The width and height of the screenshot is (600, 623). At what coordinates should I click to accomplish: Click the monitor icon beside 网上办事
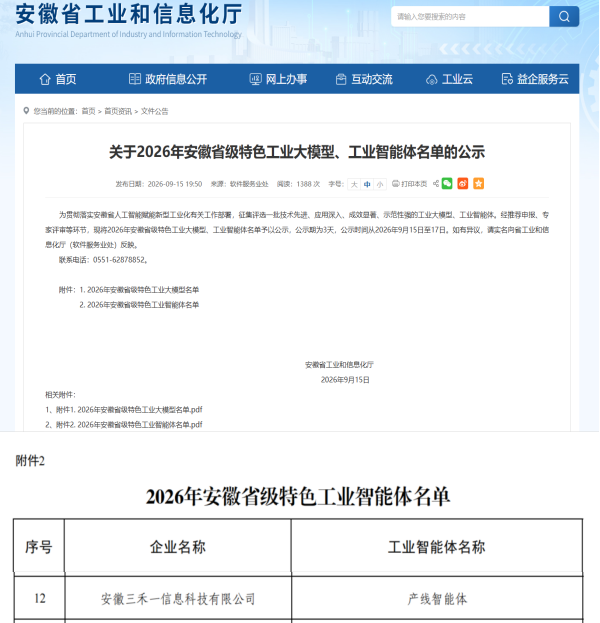255,79
